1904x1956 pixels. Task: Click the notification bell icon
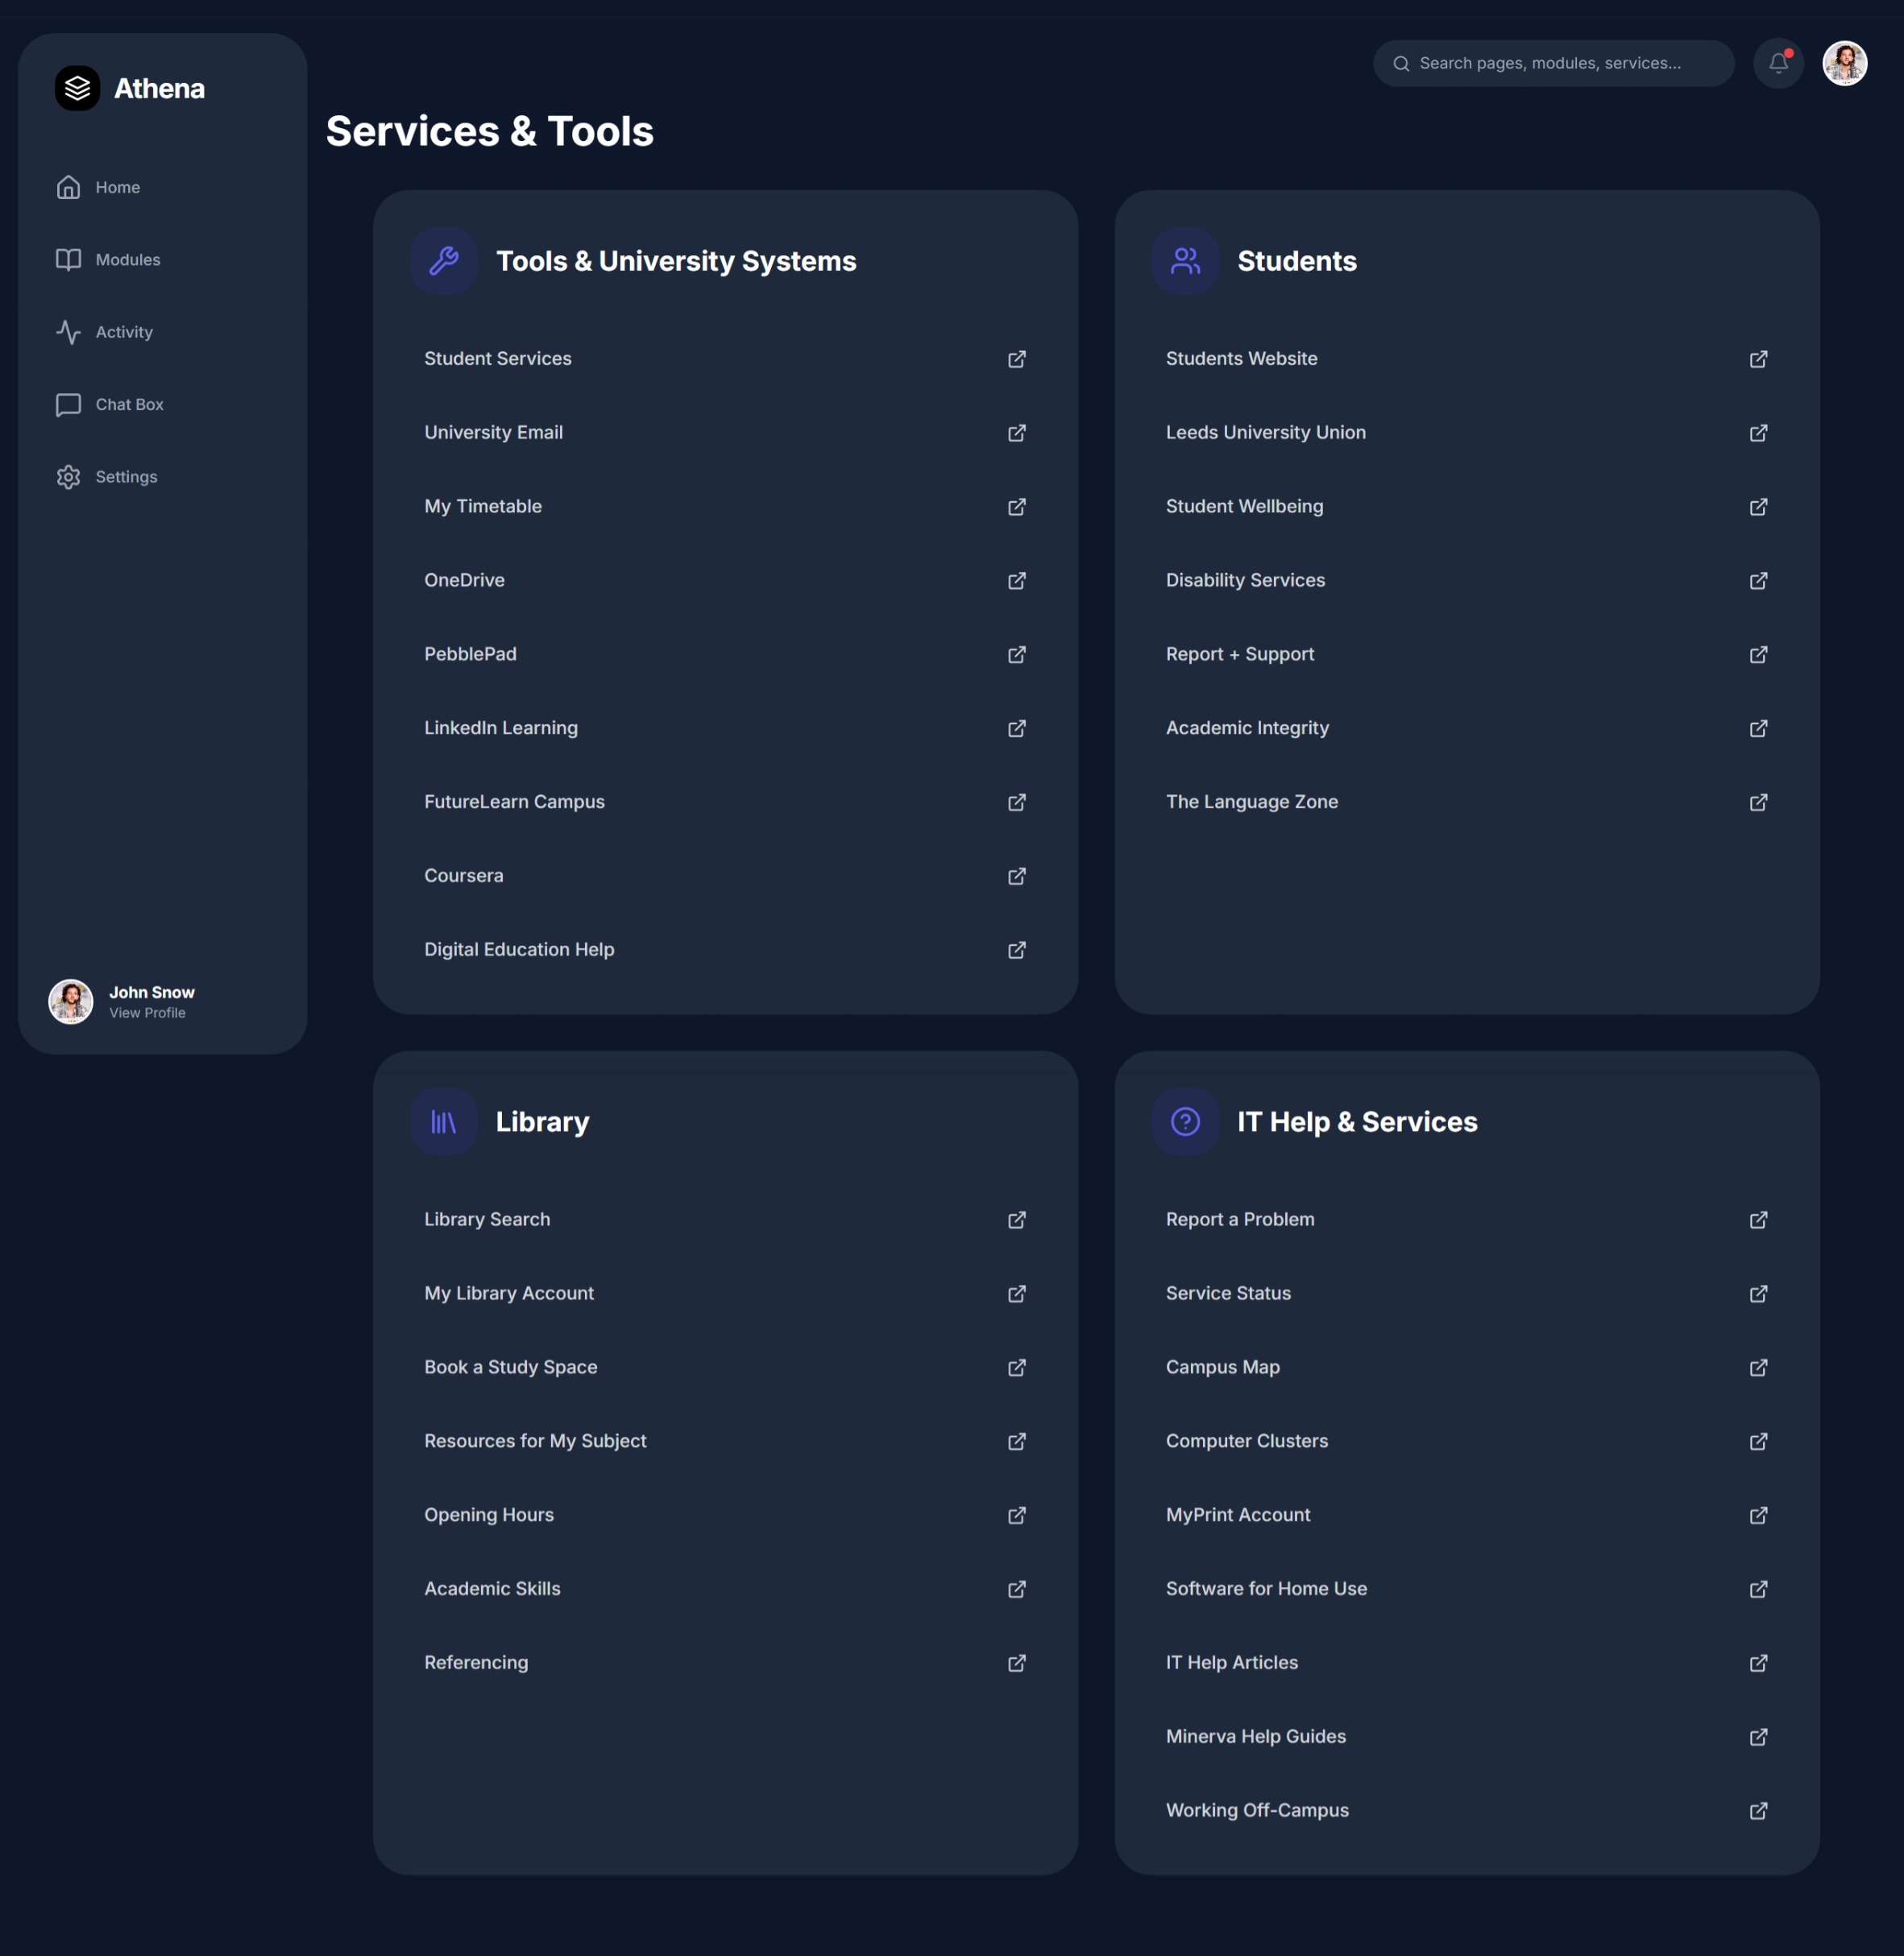pyautogui.click(x=1778, y=63)
